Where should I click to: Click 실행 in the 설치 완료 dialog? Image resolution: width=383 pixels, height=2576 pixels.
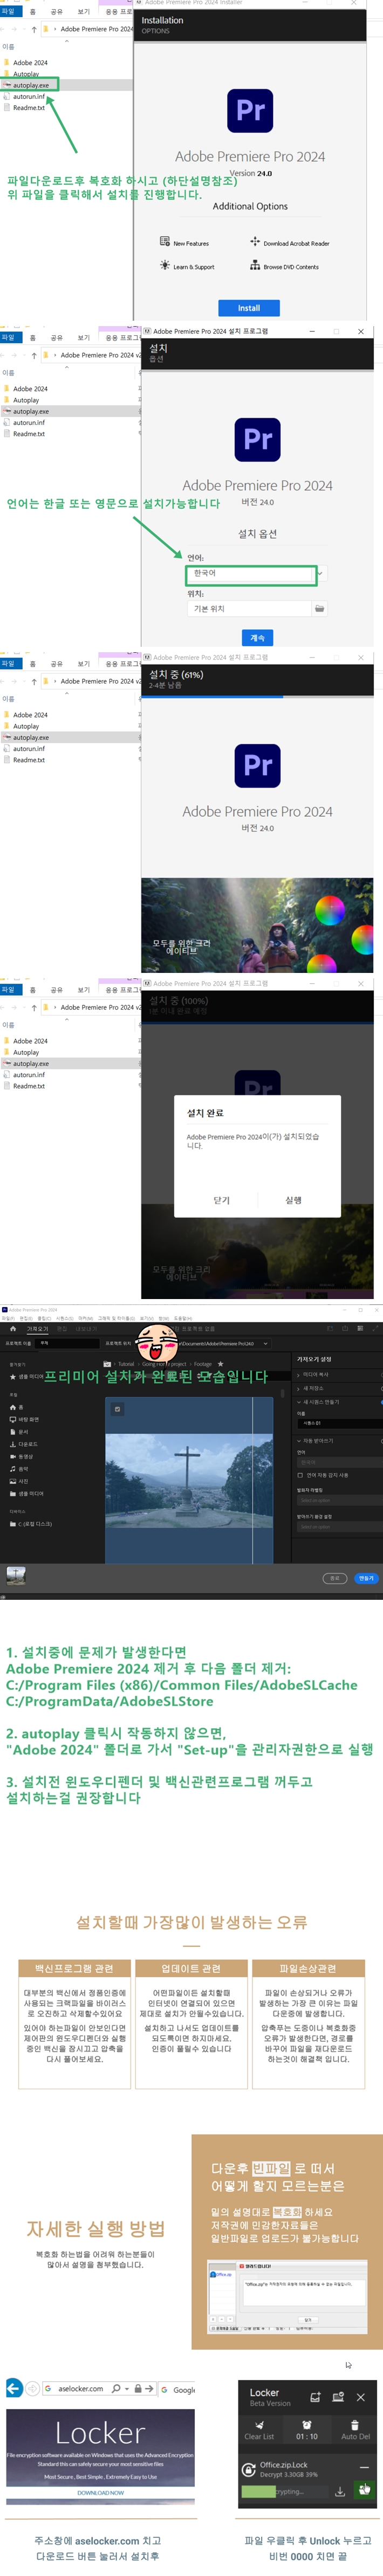point(293,1200)
